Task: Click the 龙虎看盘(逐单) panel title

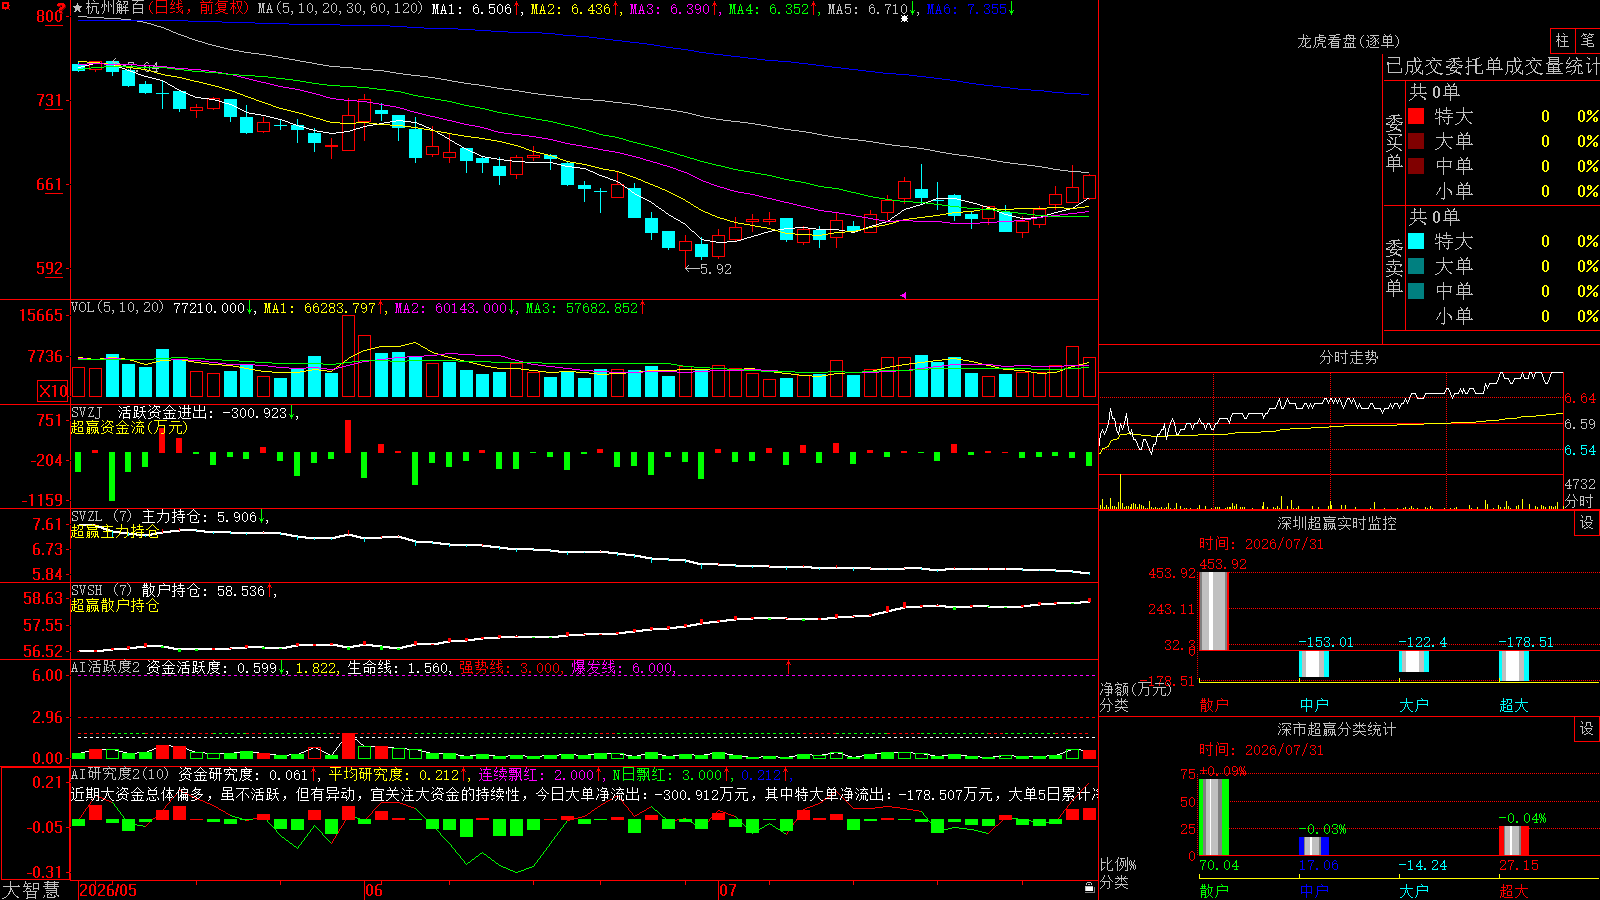Action: 1349,41
